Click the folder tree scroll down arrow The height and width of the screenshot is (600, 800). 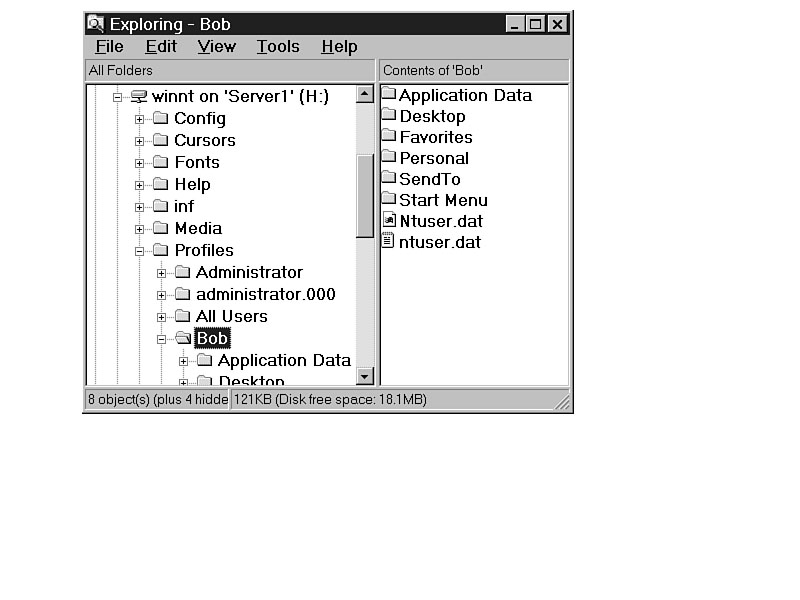[365, 376]
